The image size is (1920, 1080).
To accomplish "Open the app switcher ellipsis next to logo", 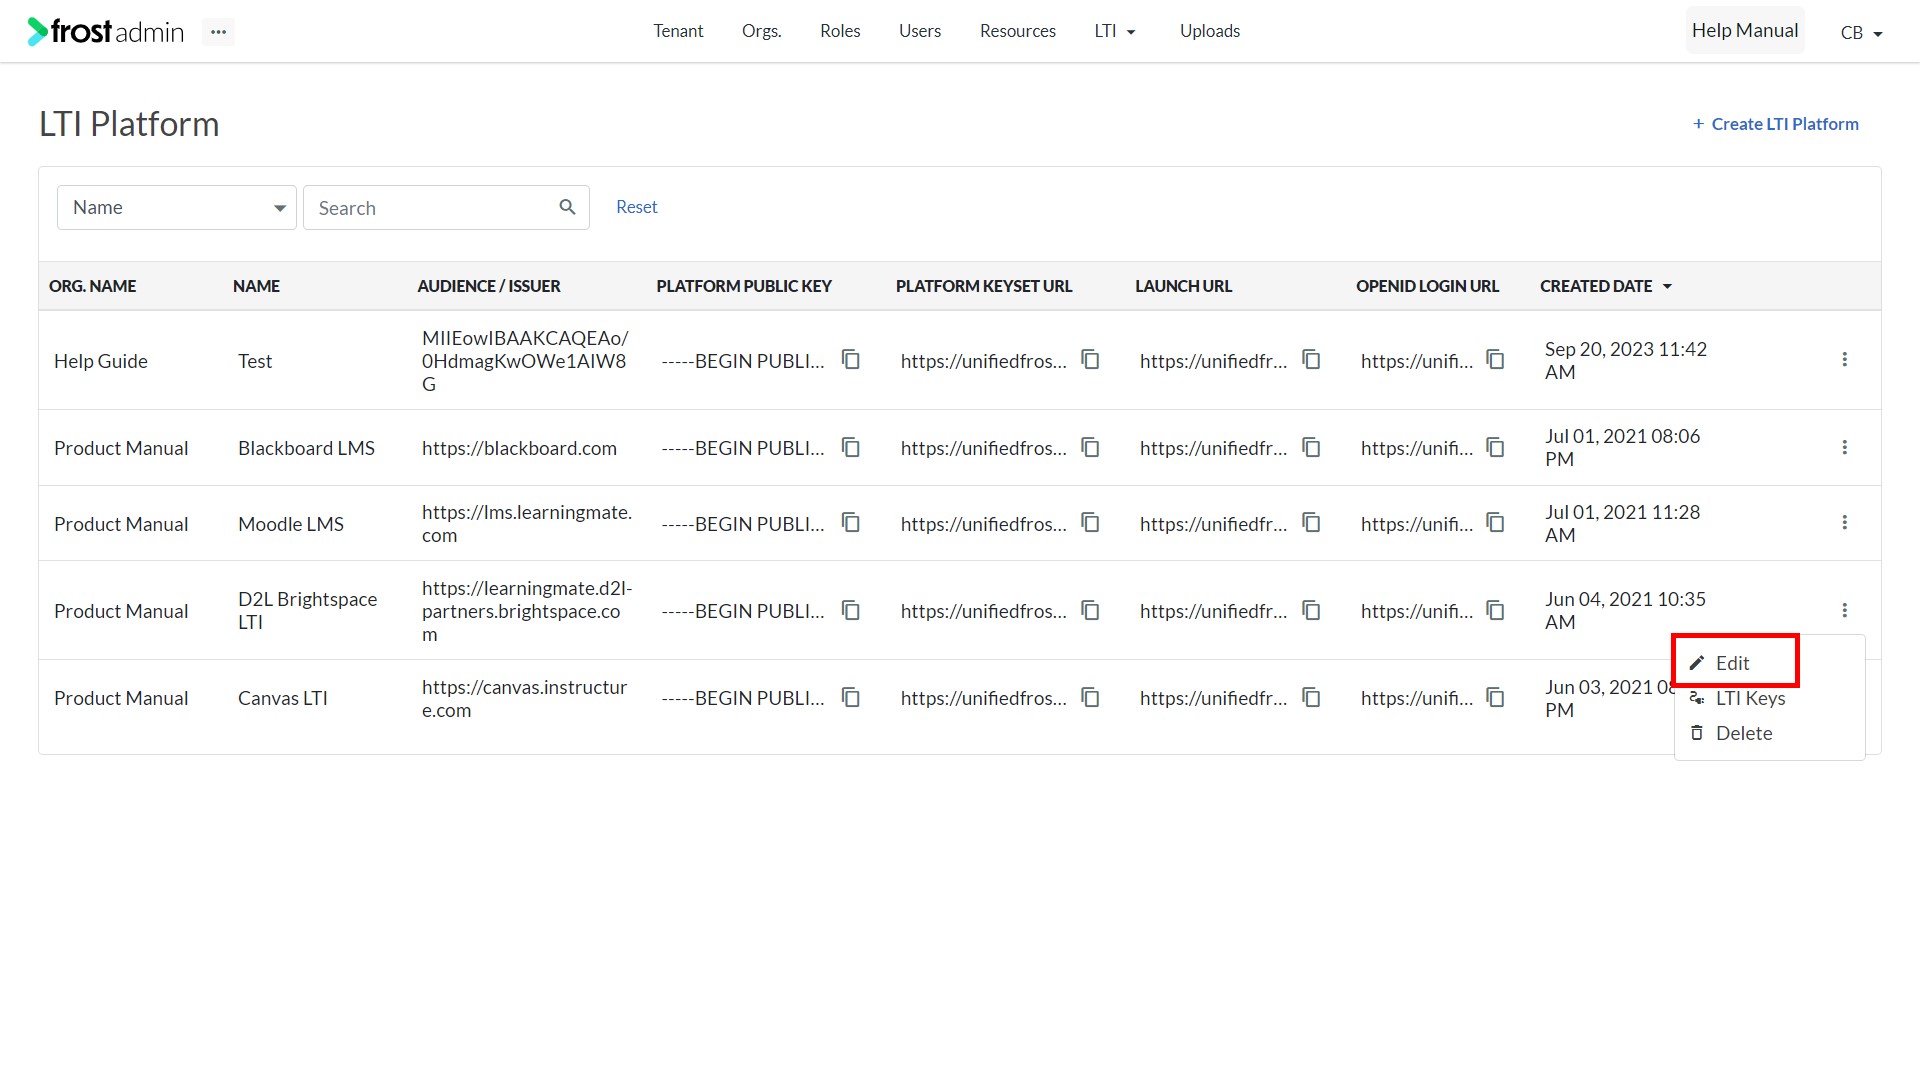I will (218, 32).
